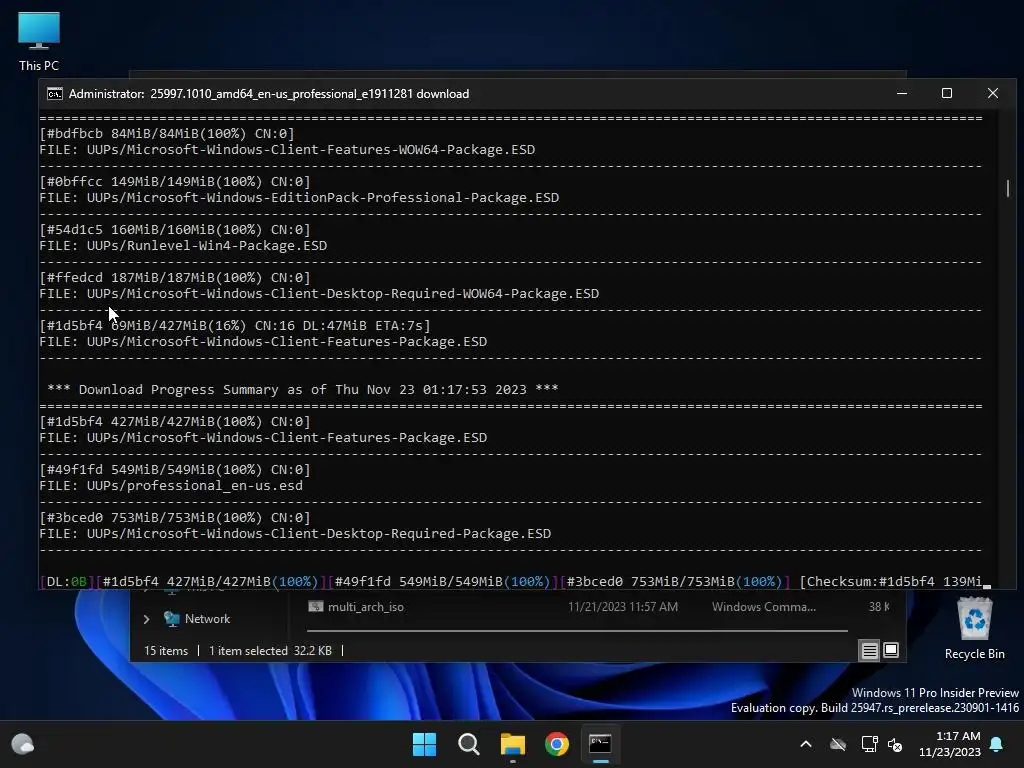Click '1 item selected 32.2 KB' status text
Viewport: 1024px width, 768px height.
(270, 651)
